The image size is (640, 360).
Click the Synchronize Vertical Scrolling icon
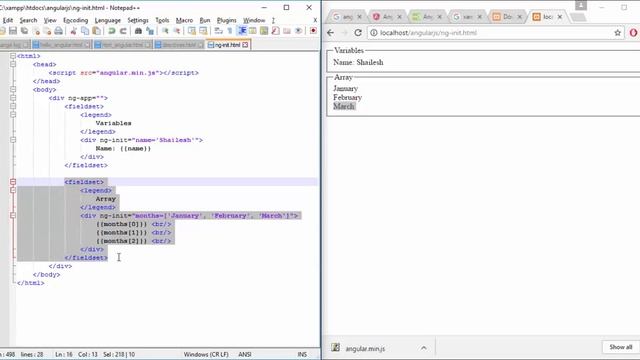pyautogui.click(x=192, y=31)
